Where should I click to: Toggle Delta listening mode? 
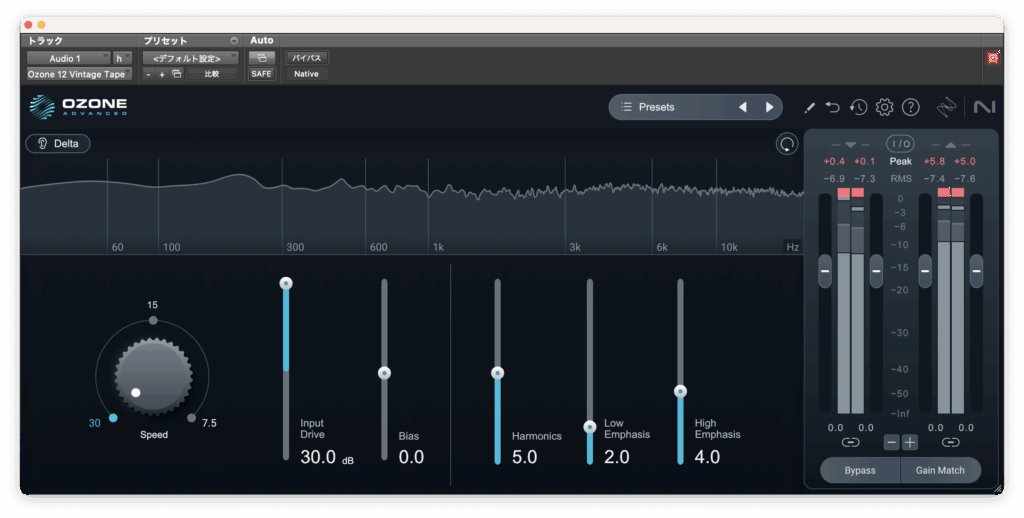(58, 143)
